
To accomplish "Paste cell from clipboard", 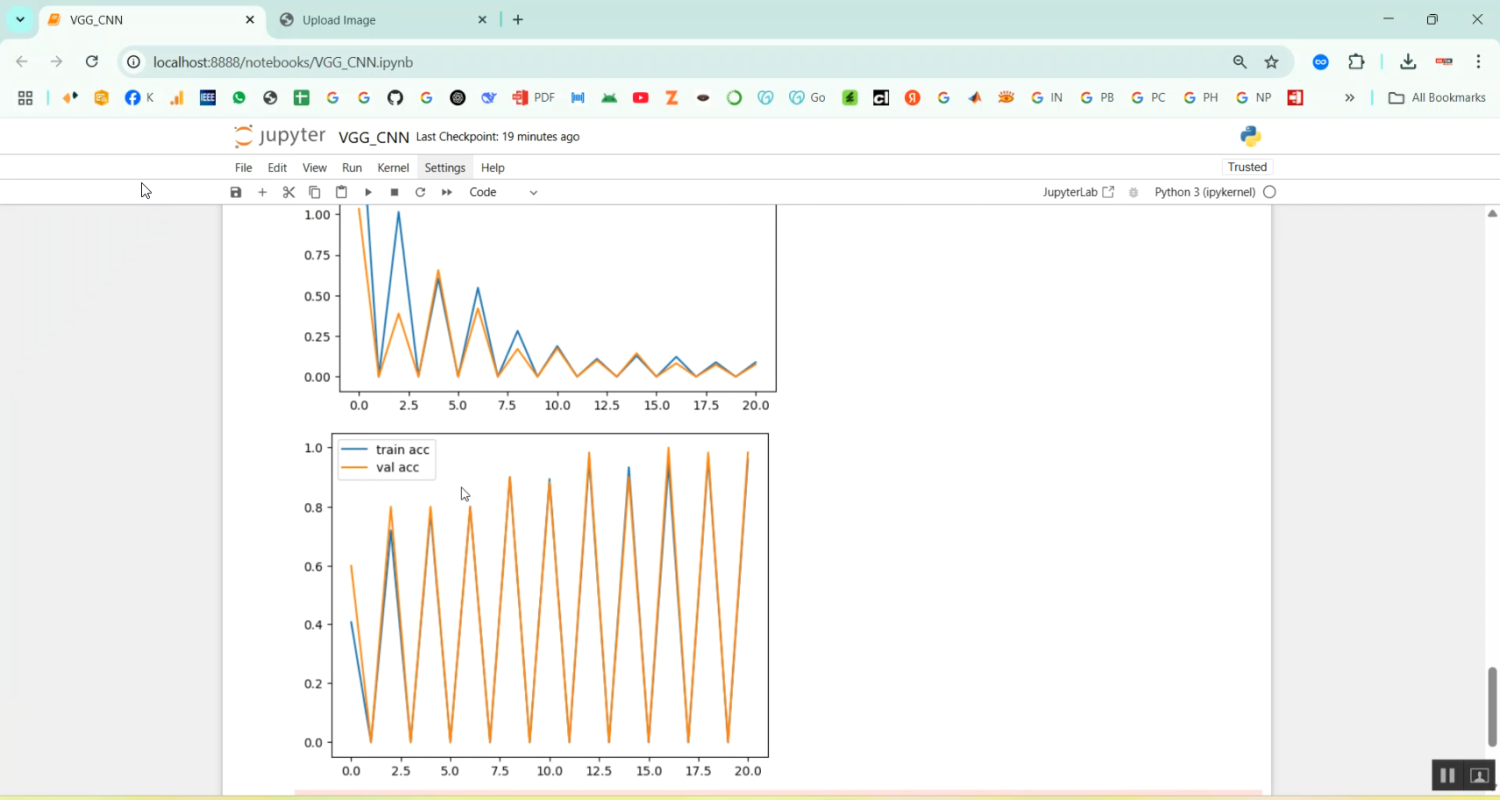I will click(x=341, y=192).
